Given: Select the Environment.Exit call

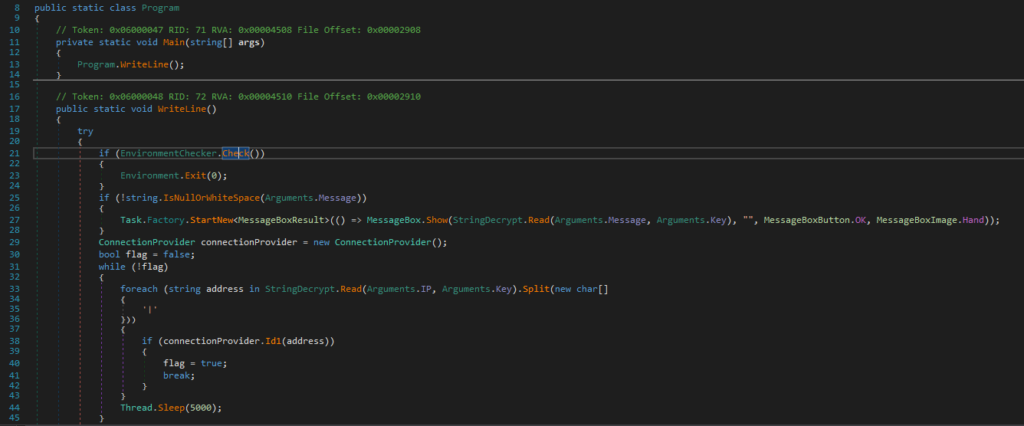Looking at the screenshot, I should [x=174, y=176].
